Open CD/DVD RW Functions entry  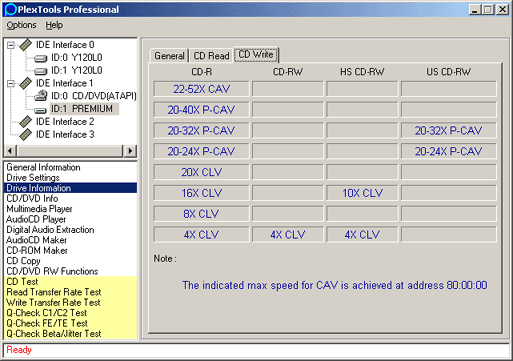click(52, 271)
